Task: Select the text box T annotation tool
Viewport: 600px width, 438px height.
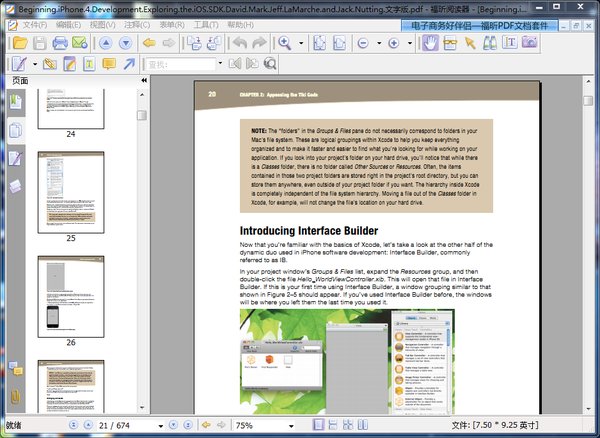Action: click(89, 64)
